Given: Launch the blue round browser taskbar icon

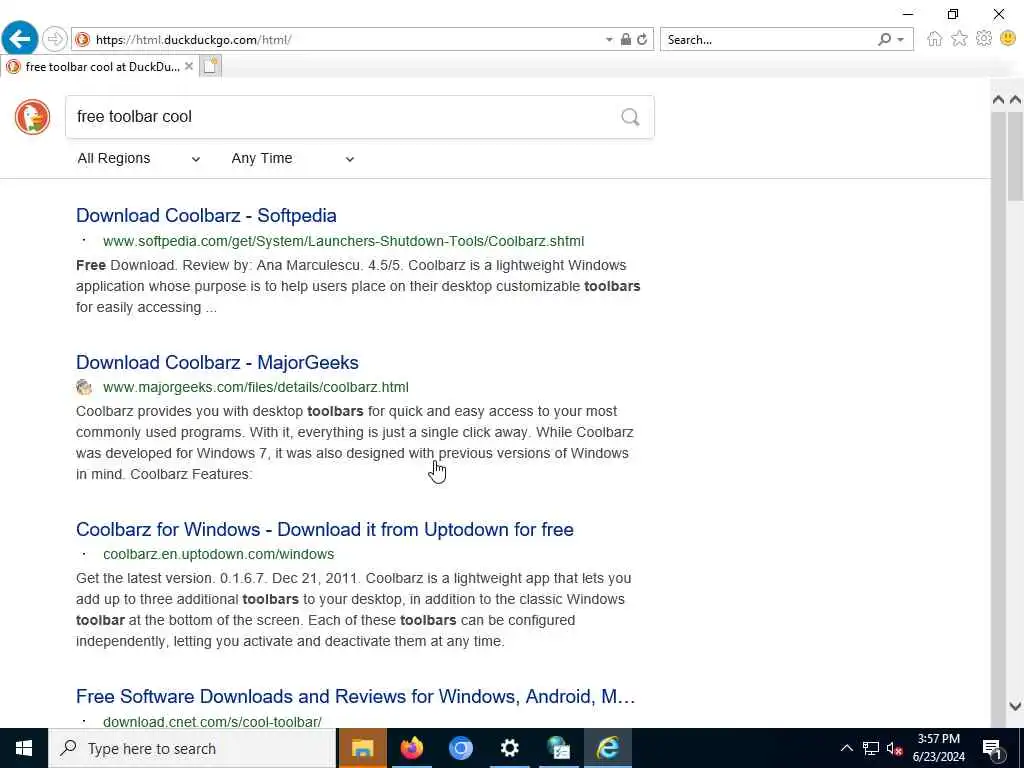Looking at the screenshot, I should pyautogui.click(x=460, y=748).
